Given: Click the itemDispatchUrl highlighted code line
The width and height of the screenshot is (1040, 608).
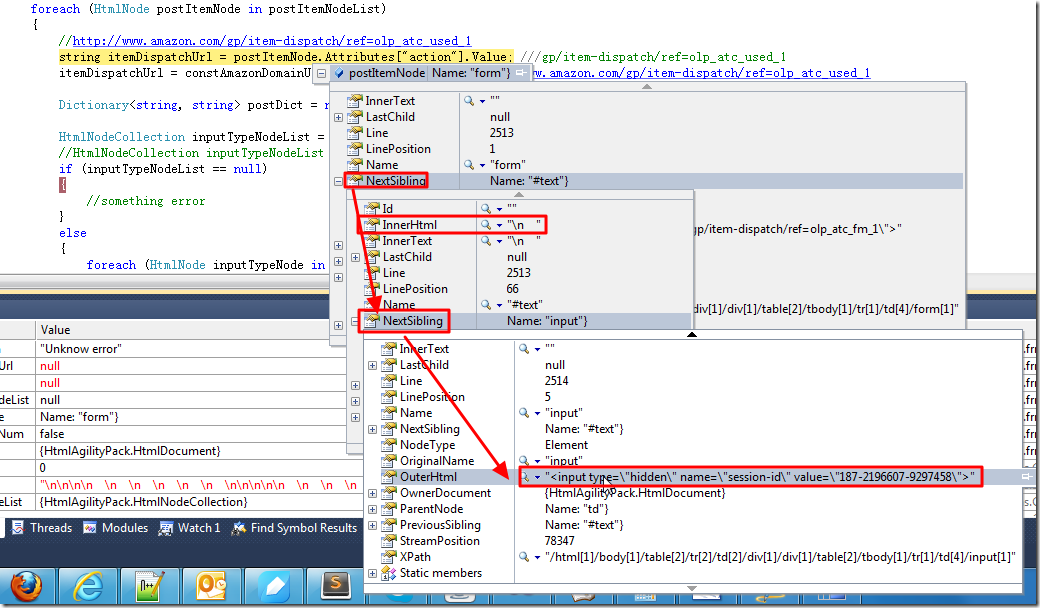Looking at the screenshot, I should pyautogui.click(x=286, y=57).
